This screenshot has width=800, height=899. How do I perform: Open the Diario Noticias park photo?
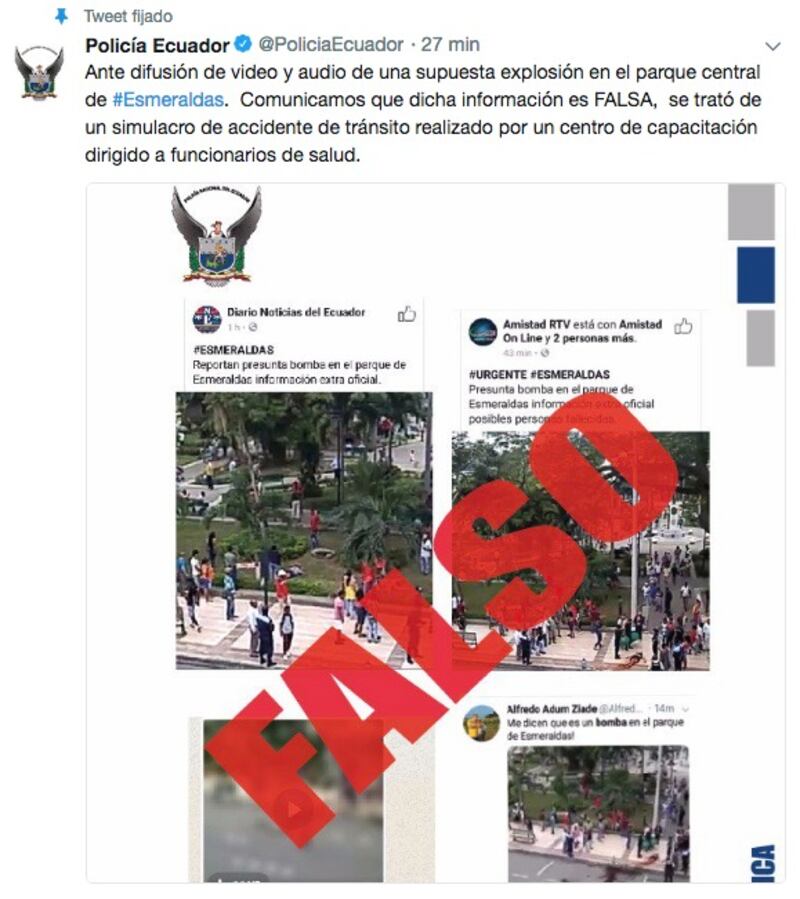tap(304, 531)
